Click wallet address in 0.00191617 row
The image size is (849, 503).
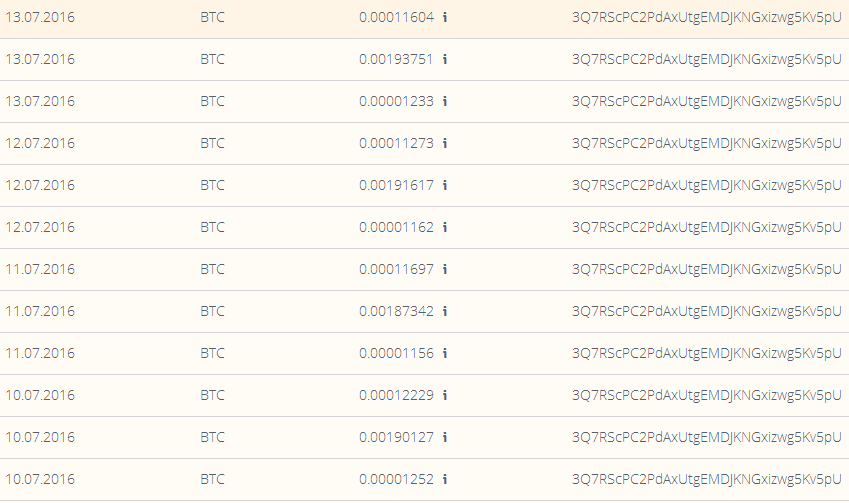[x=707, y=185]
